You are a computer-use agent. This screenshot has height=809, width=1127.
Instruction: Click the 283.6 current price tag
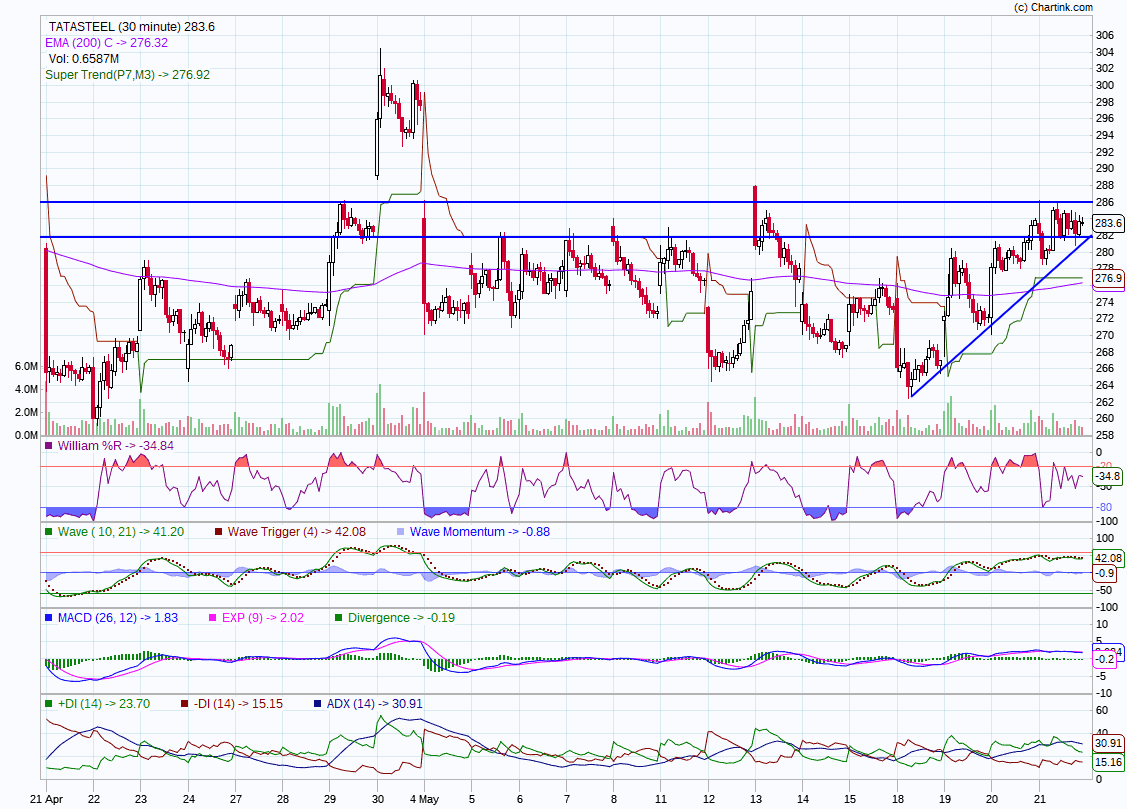point(1108,223)
